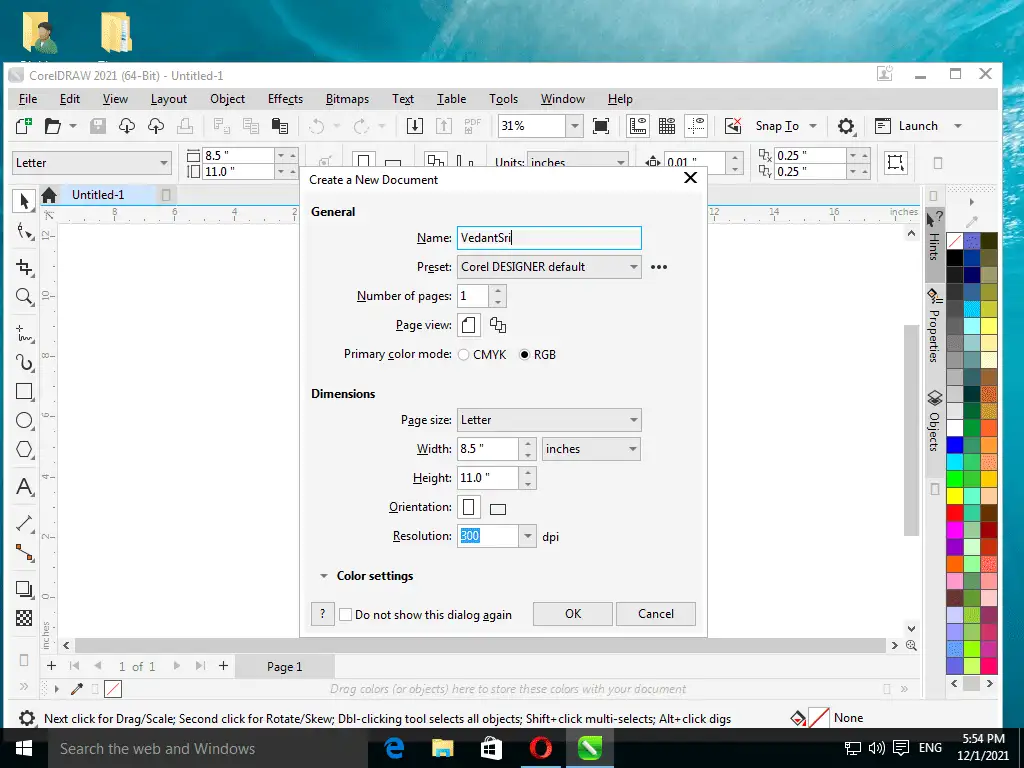Click Cancel in Create a New Document

[656, 614]
